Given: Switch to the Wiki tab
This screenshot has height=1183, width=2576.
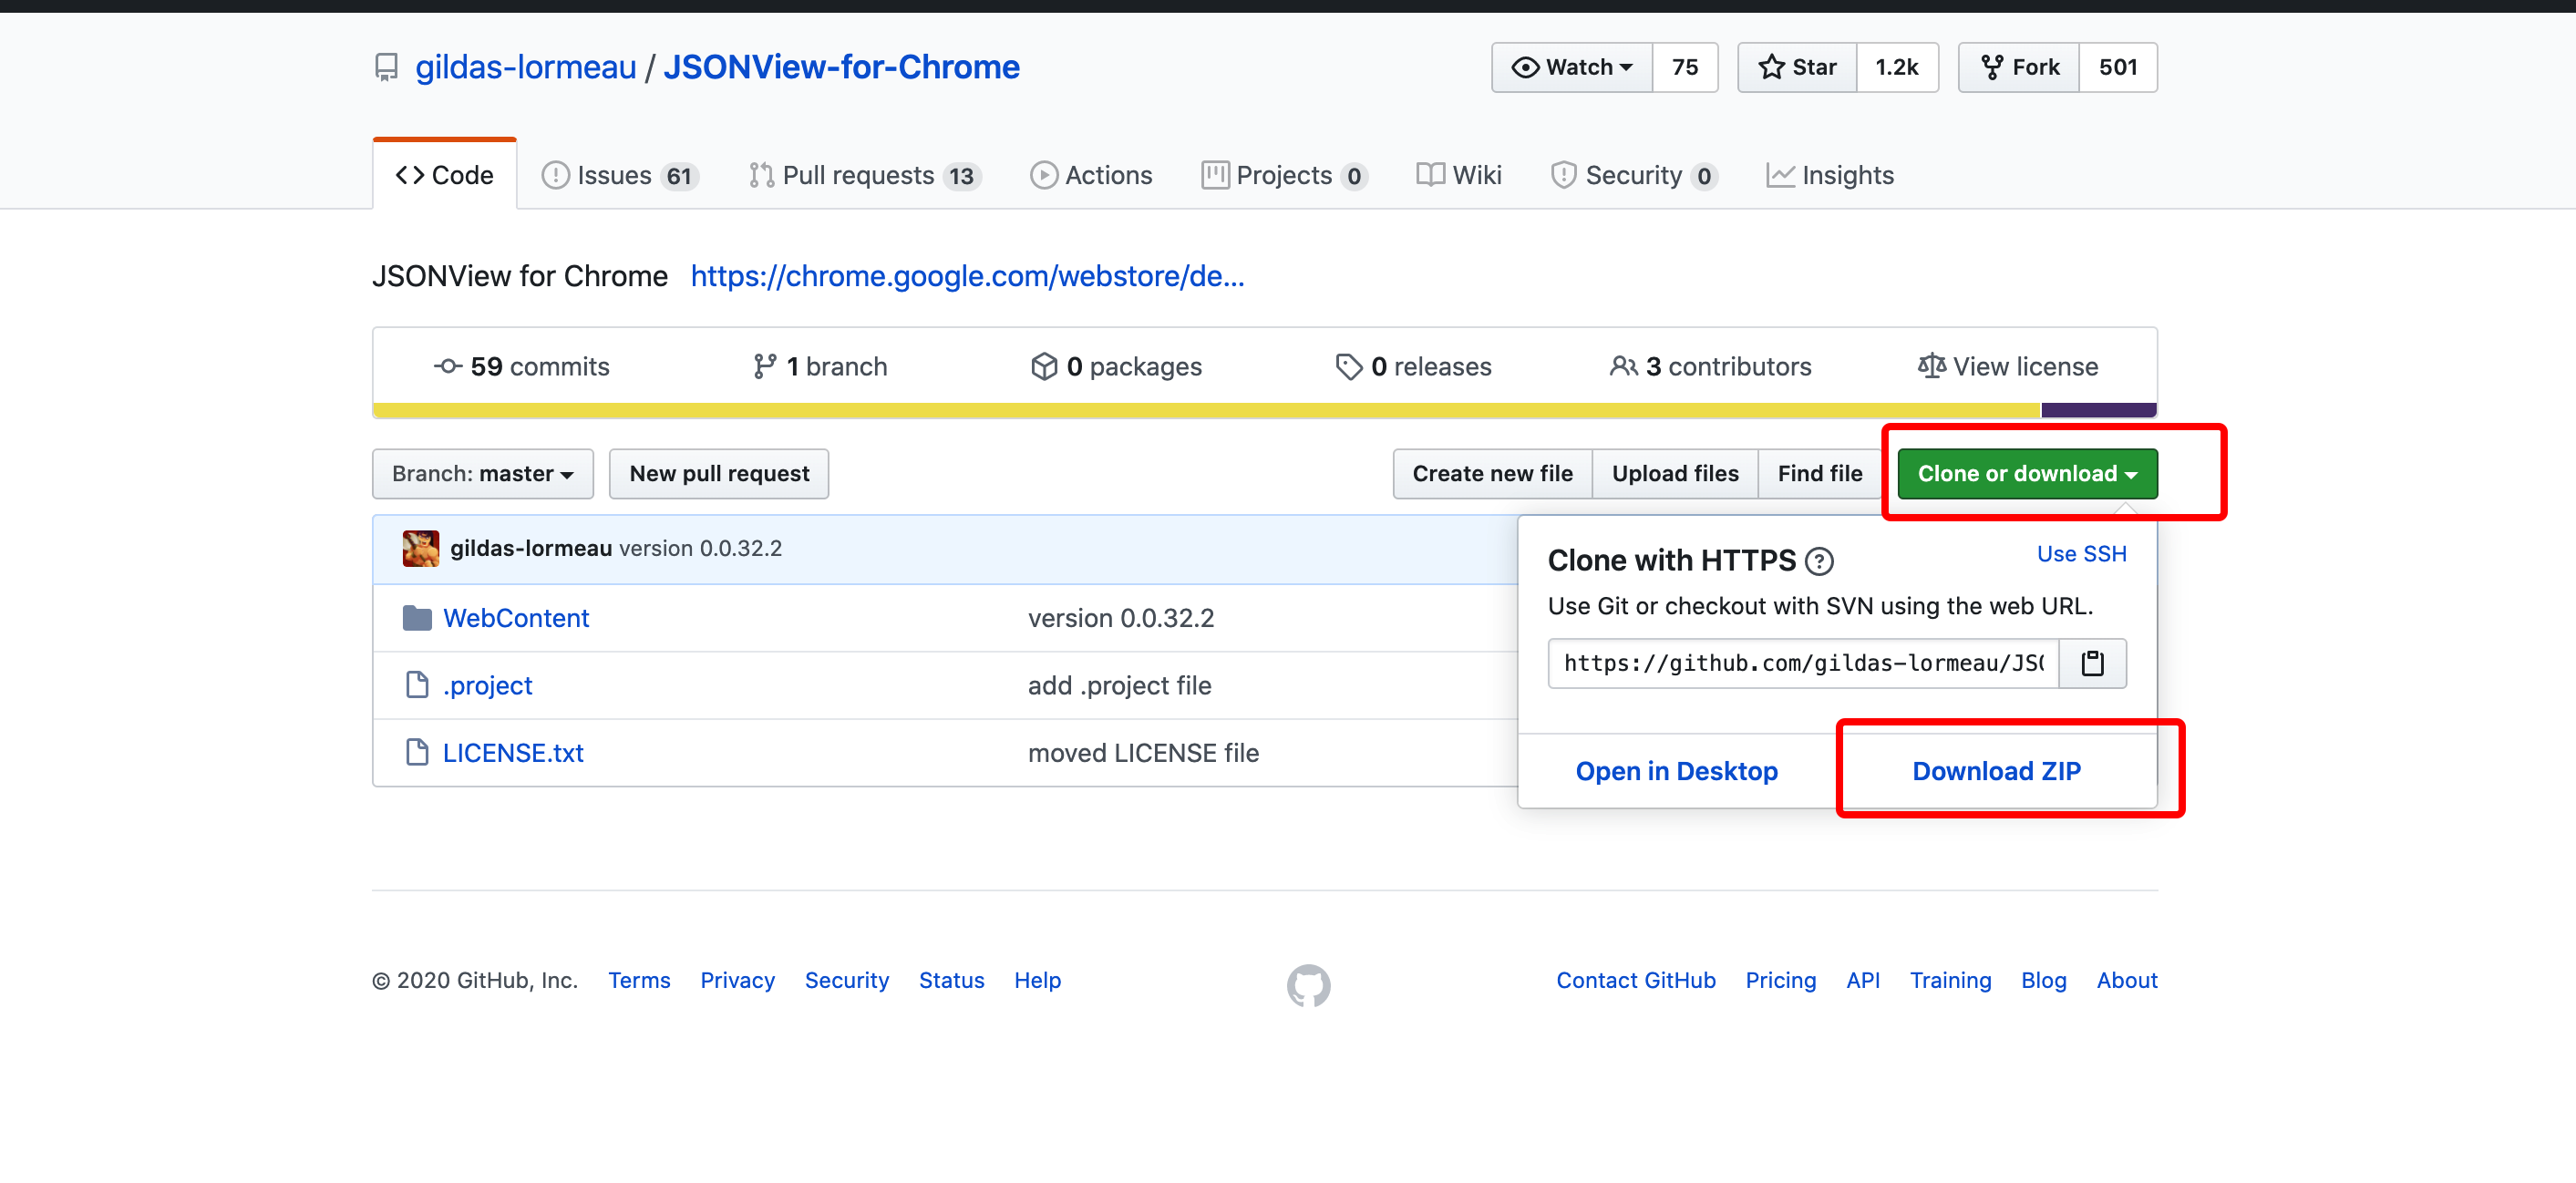Looking at the screenshot, I should pyautogui.click(x=1459, y=175).
